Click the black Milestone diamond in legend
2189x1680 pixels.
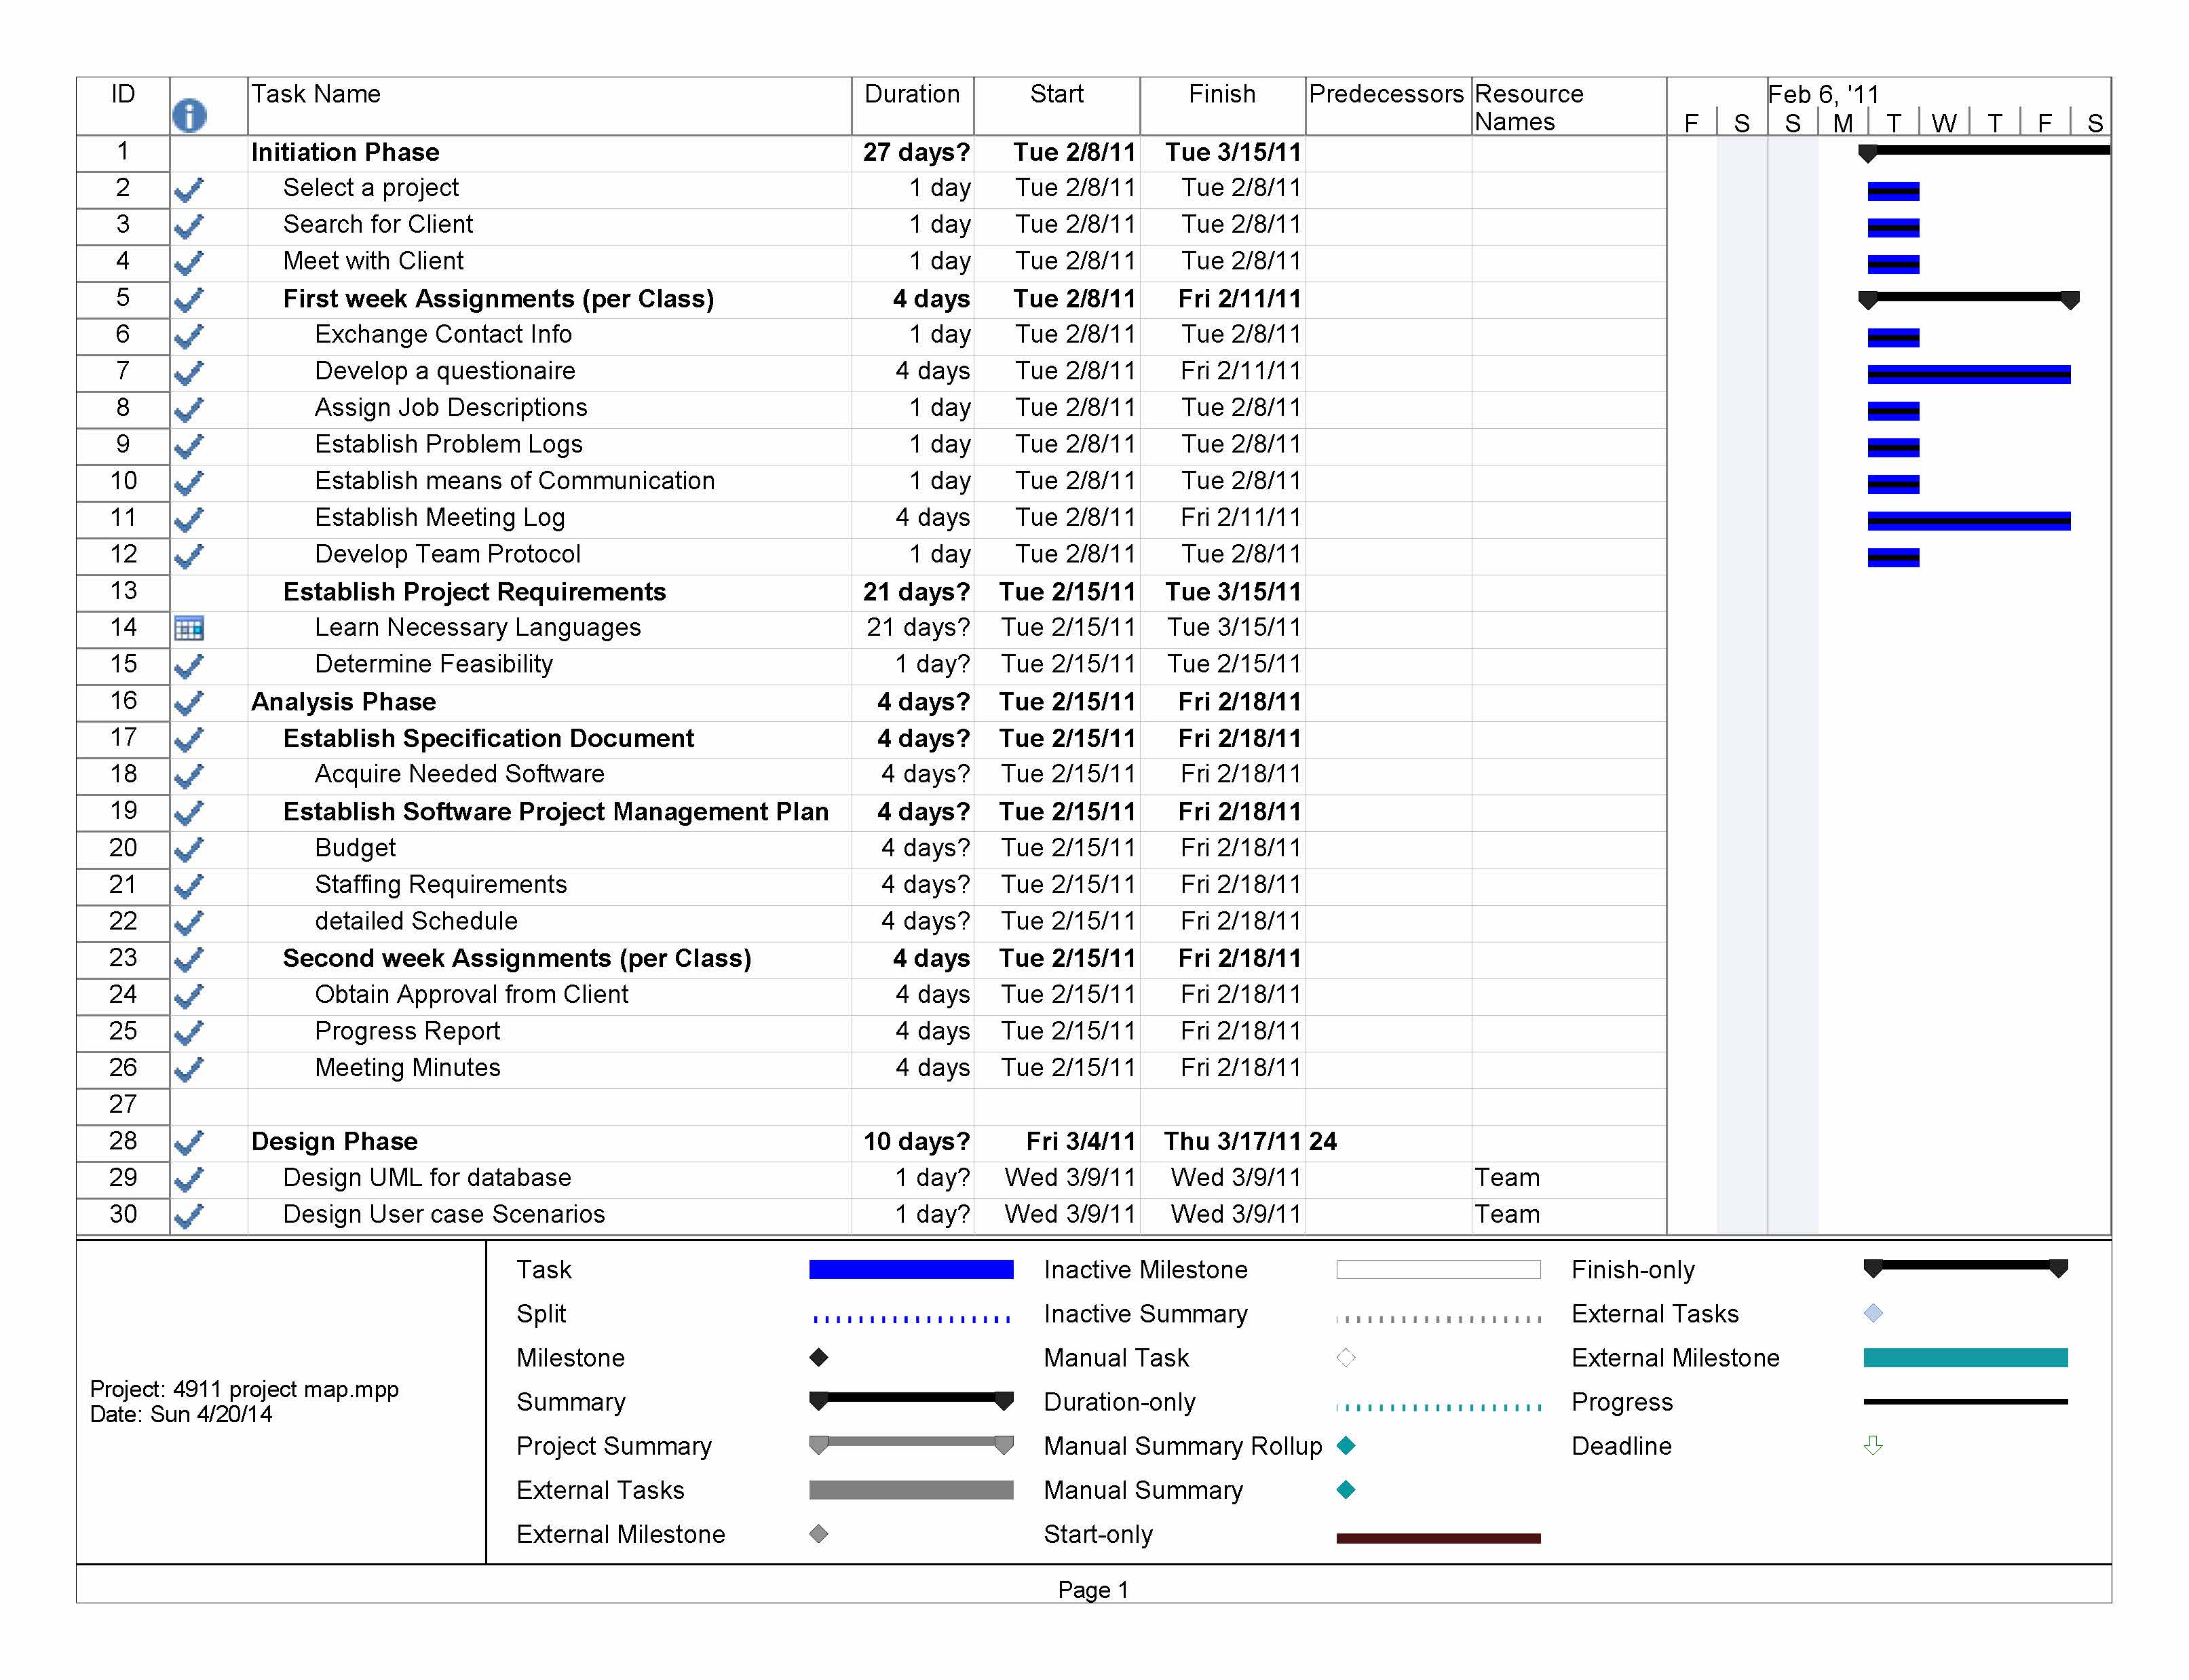(x=819, y=1357)
